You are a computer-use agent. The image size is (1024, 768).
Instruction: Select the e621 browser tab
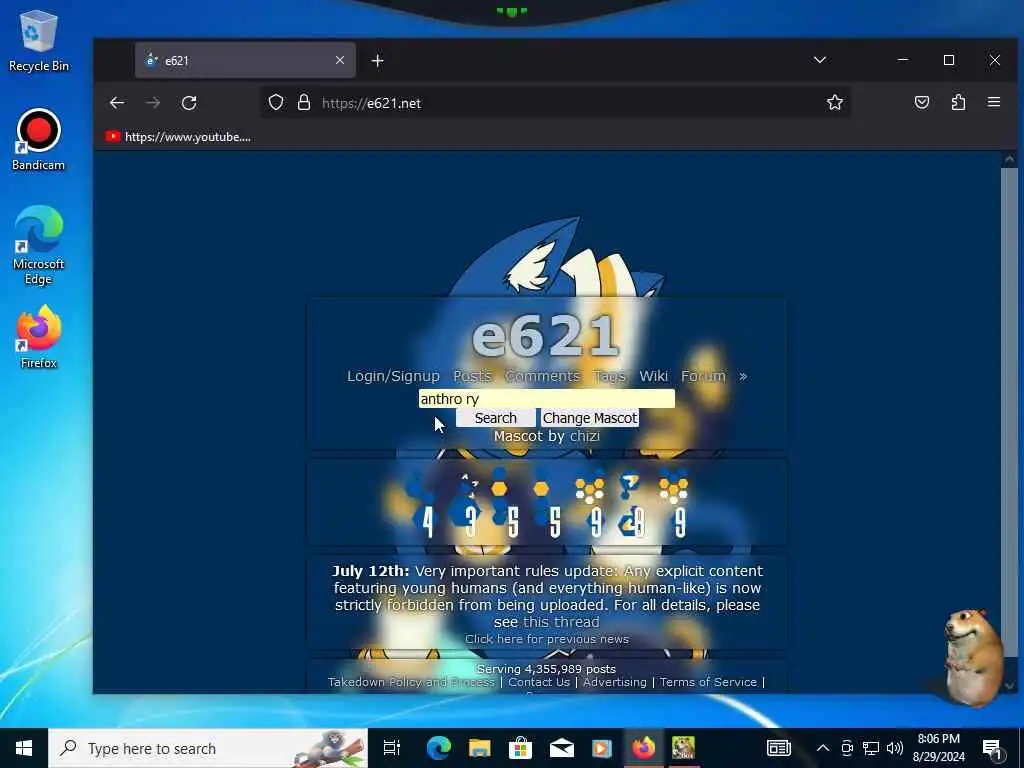245,60
